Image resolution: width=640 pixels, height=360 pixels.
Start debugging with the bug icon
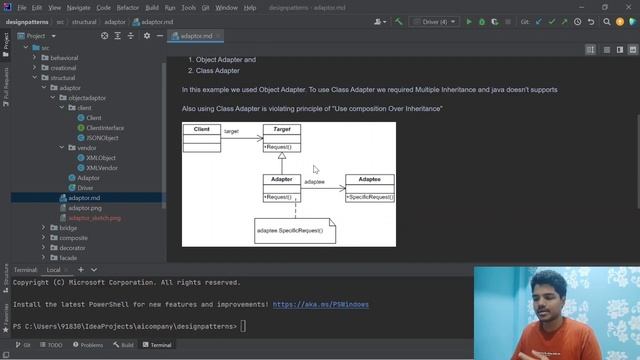point(482,22)
